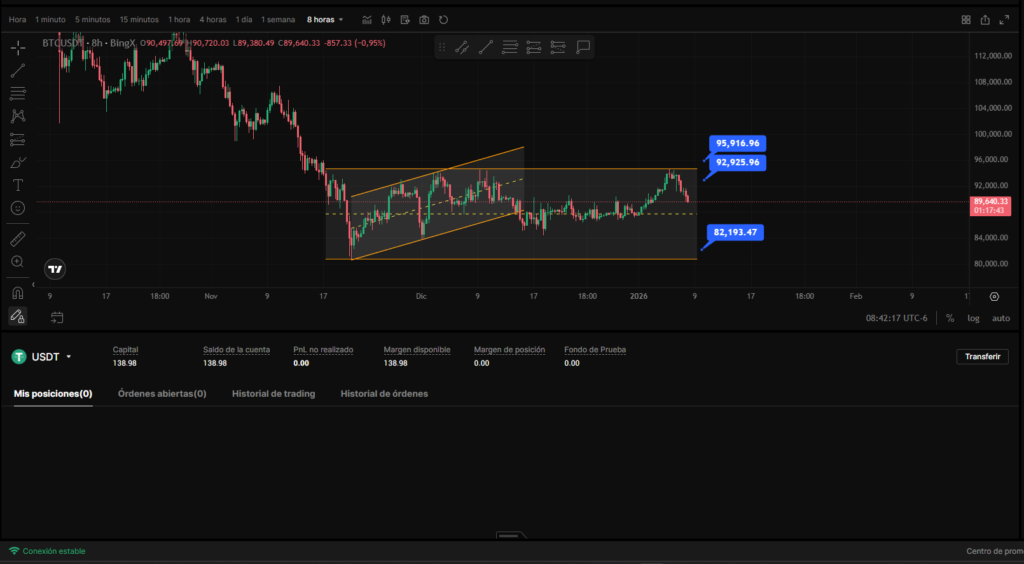The width and height of the screenshot is (1024, 564).
Task: Select the crosshair cursor tool
Action: (x=18, y=47)
